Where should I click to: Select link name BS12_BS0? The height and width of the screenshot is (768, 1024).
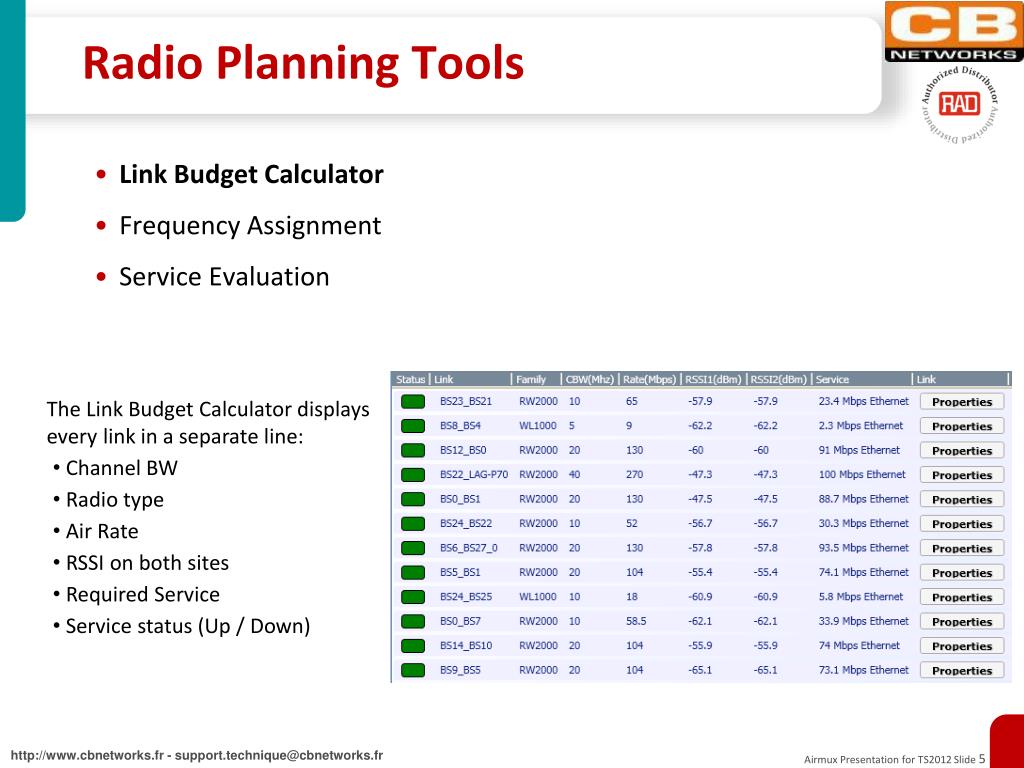coord(462,450)
